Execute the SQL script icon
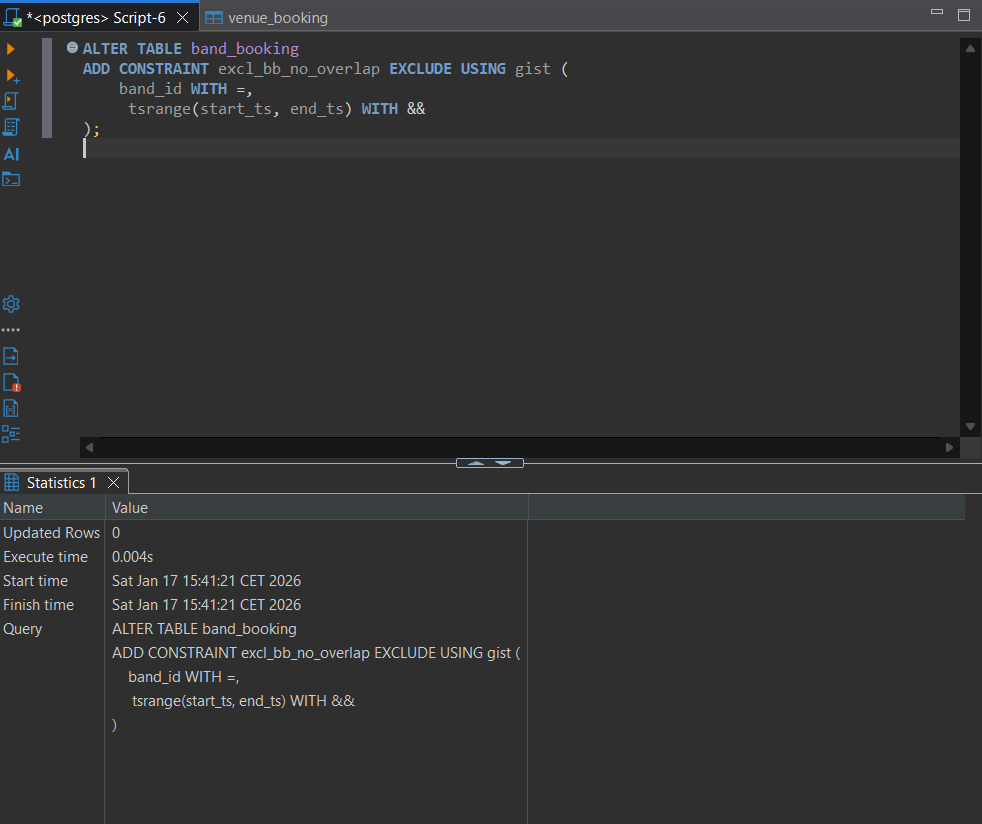Screen dimensions: 982x824 12,101
